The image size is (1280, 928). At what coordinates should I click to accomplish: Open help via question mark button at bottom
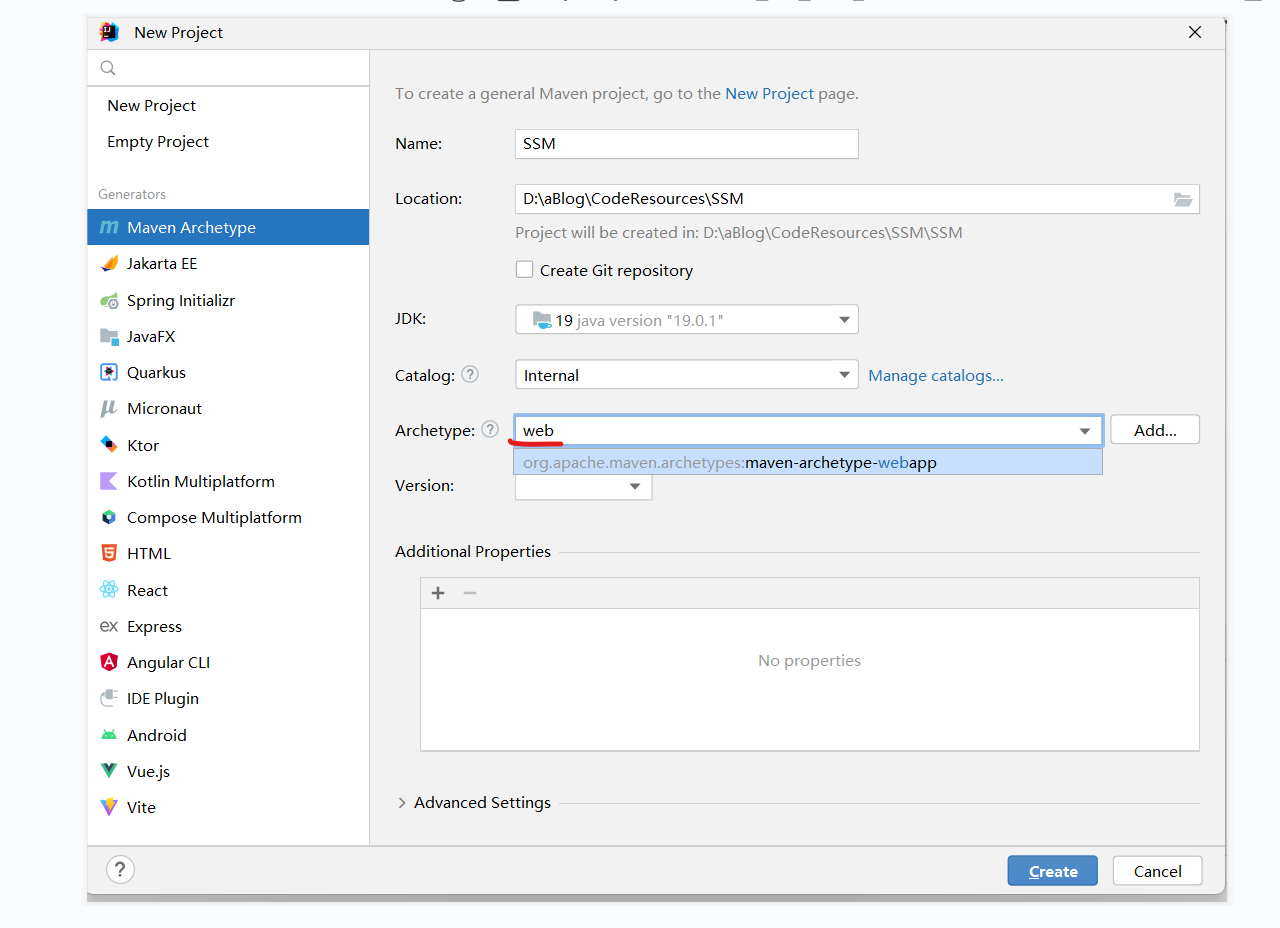coord(120,870)
